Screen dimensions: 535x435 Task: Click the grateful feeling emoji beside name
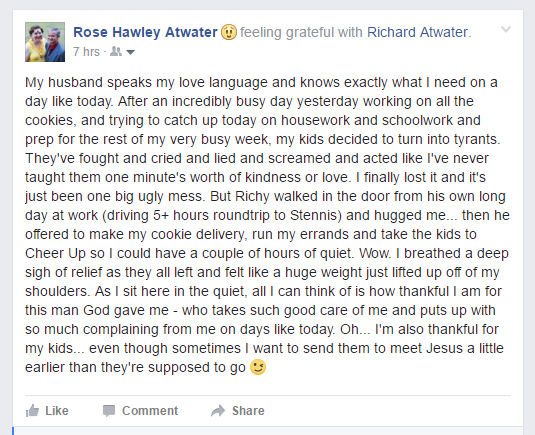click(229, 32)
